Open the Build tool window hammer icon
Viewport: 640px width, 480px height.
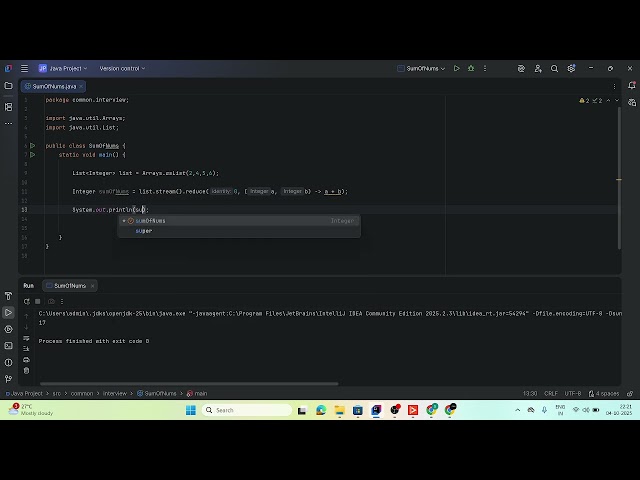[8, 296]
